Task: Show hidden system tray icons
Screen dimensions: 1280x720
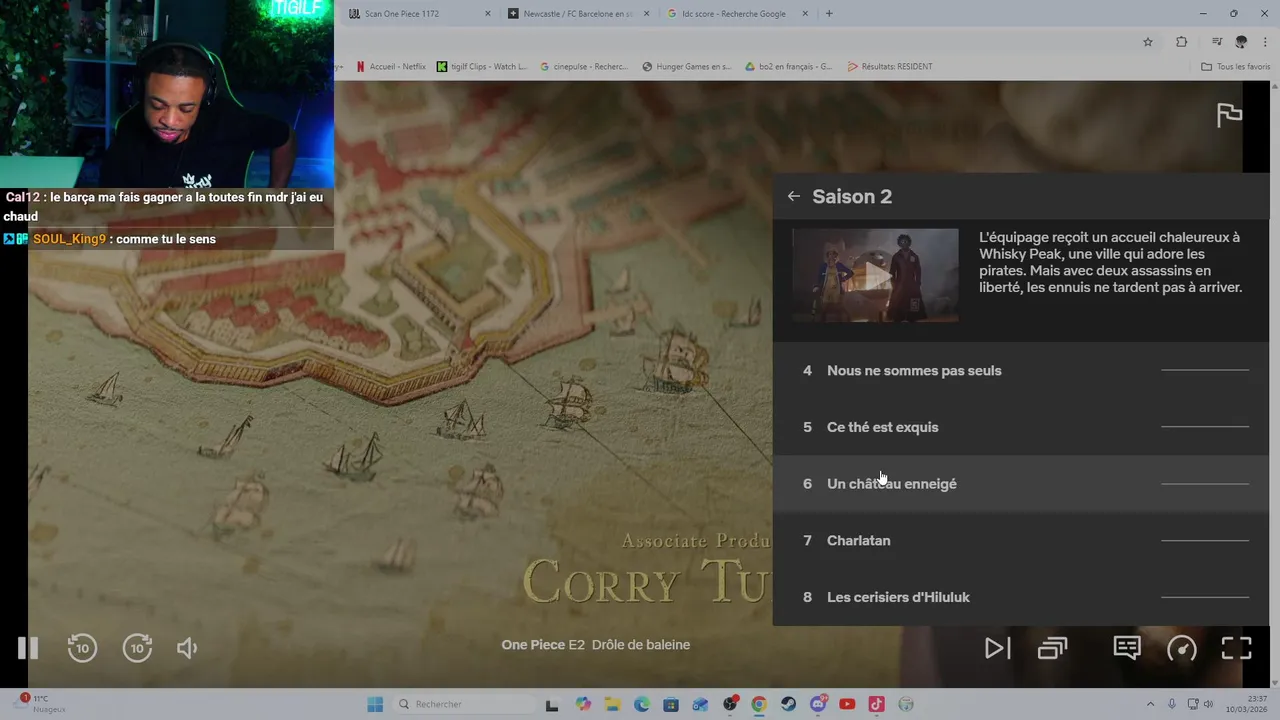Action: click(x=1150, y=704)
